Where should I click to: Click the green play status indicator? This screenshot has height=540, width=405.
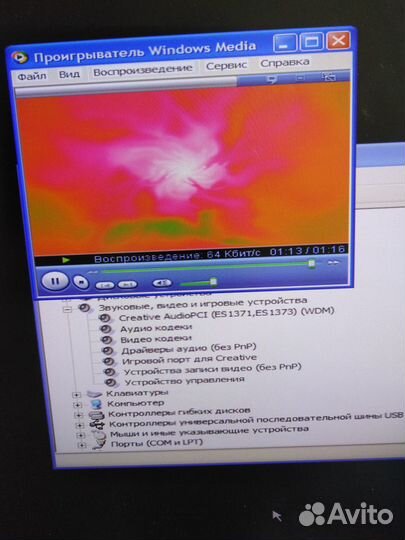pyautogui.click(x=66, y=260)
